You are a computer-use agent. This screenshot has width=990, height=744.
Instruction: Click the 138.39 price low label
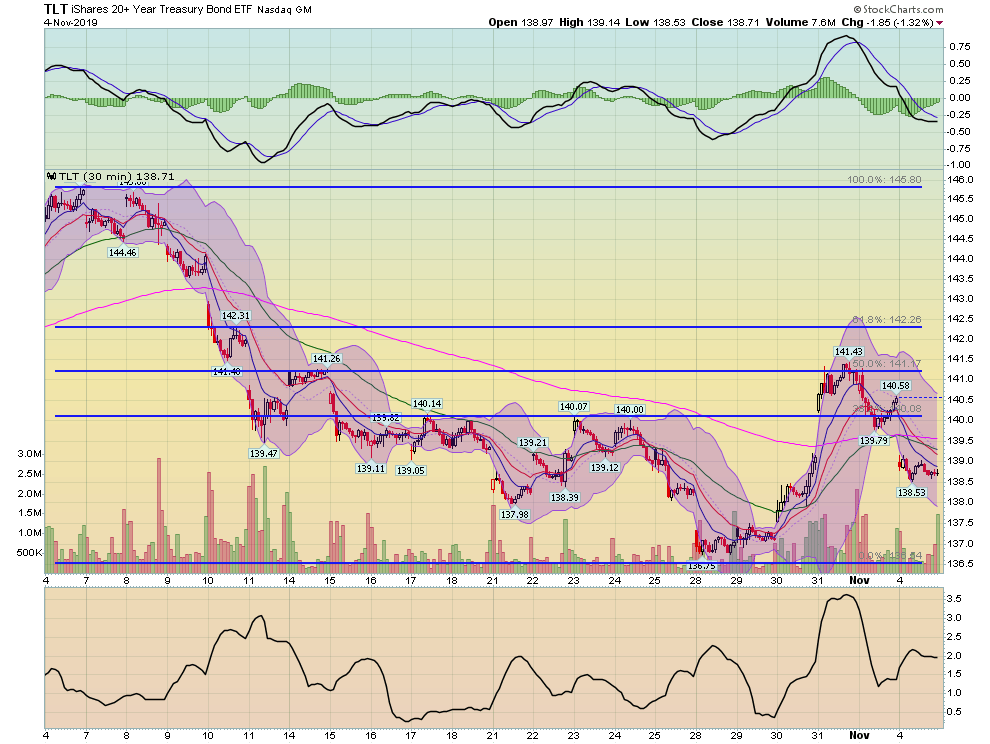click(564, 498)
